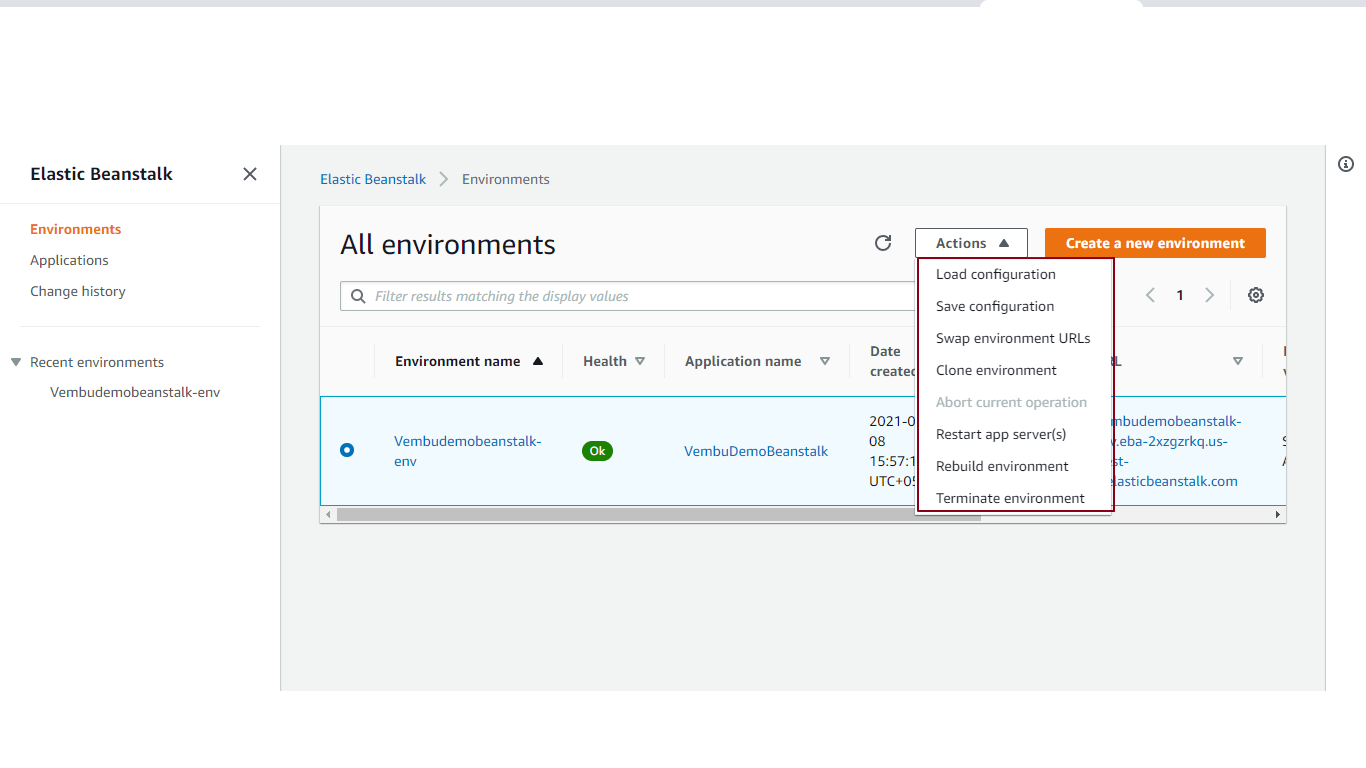Click the Environment name column header

tap(458, 361)
